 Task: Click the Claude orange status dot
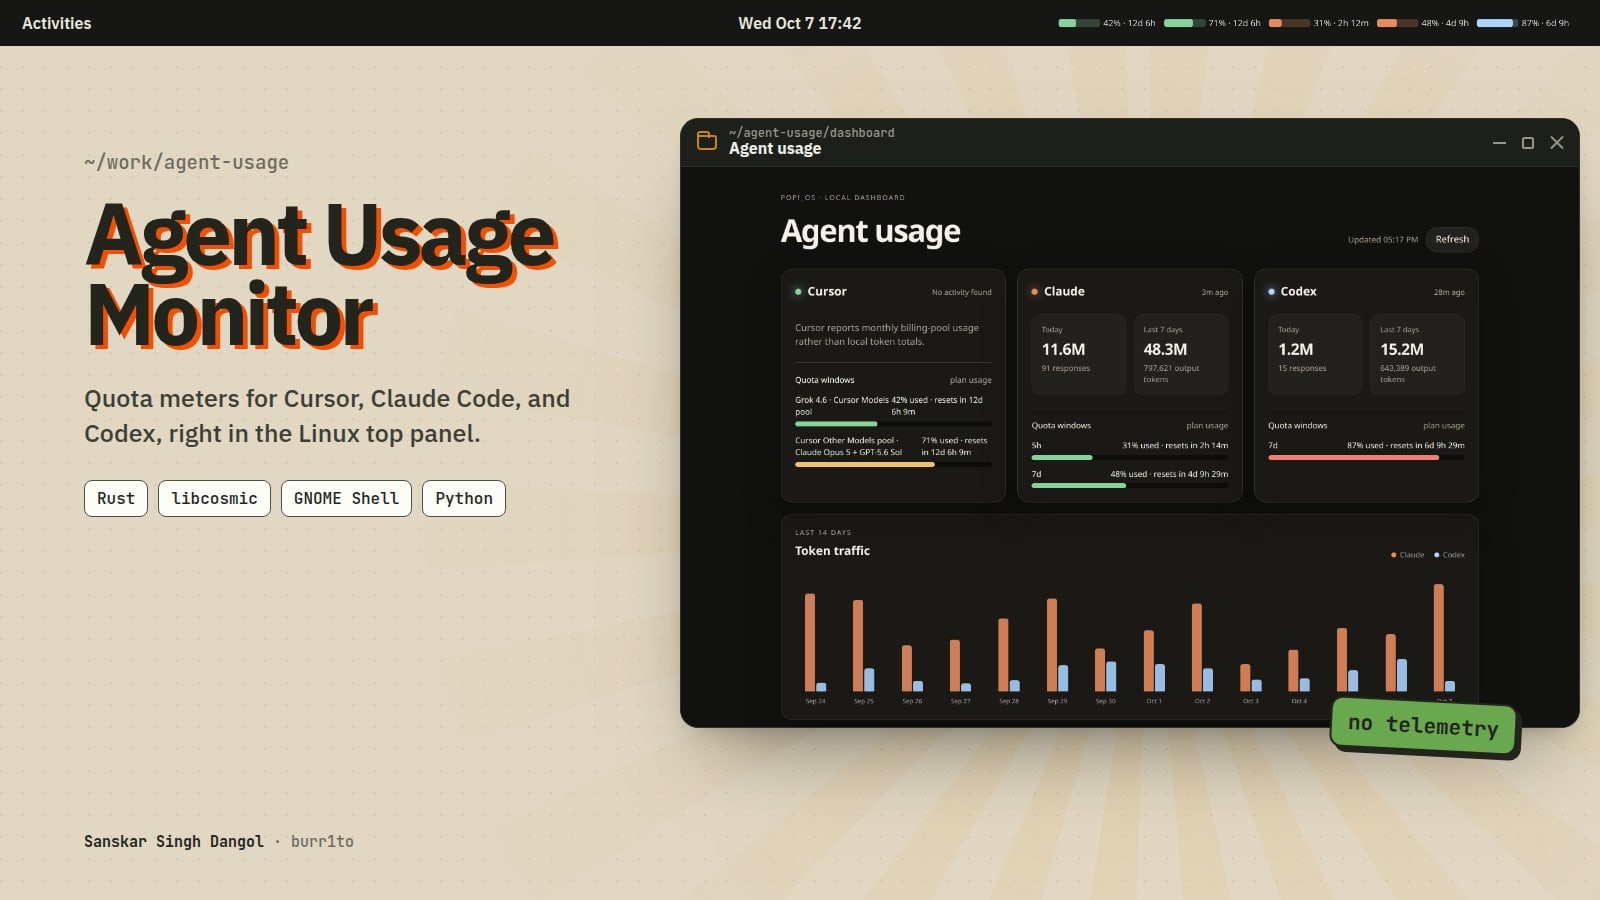(x=1034, y=292)
